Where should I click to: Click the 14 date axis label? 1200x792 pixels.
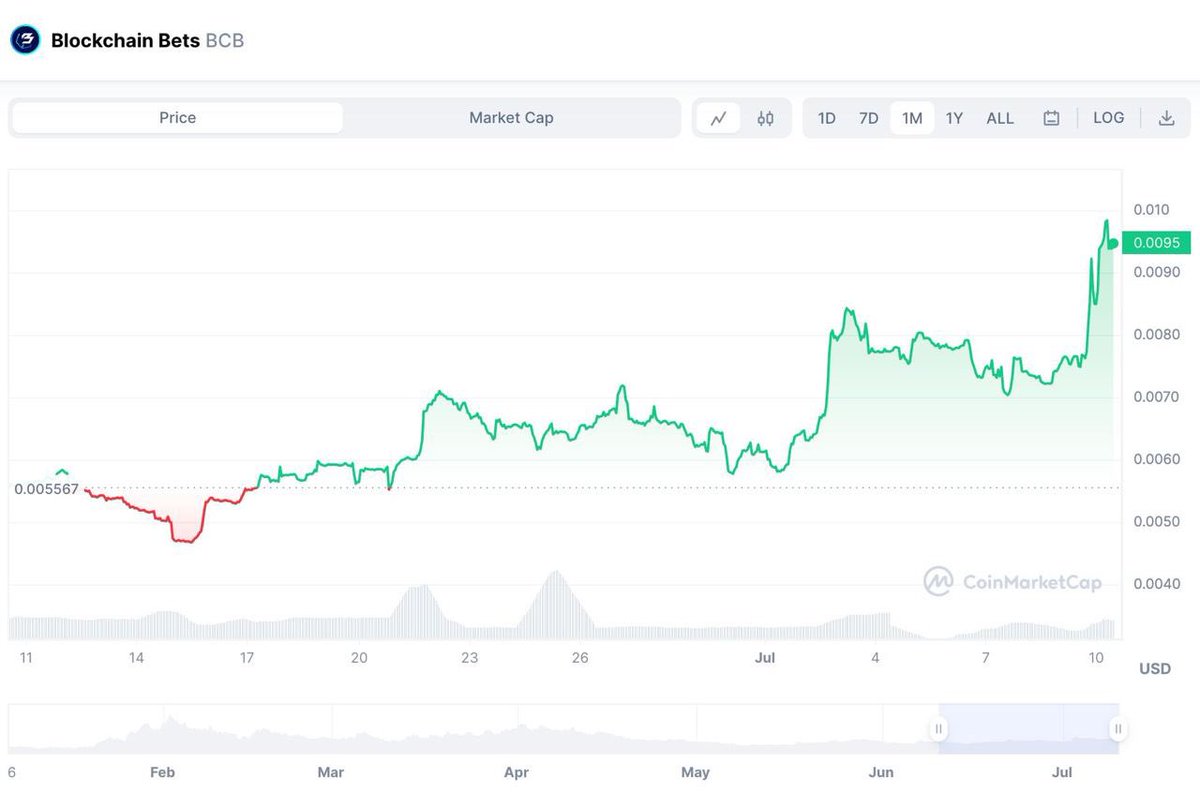(x=136, y=658)
